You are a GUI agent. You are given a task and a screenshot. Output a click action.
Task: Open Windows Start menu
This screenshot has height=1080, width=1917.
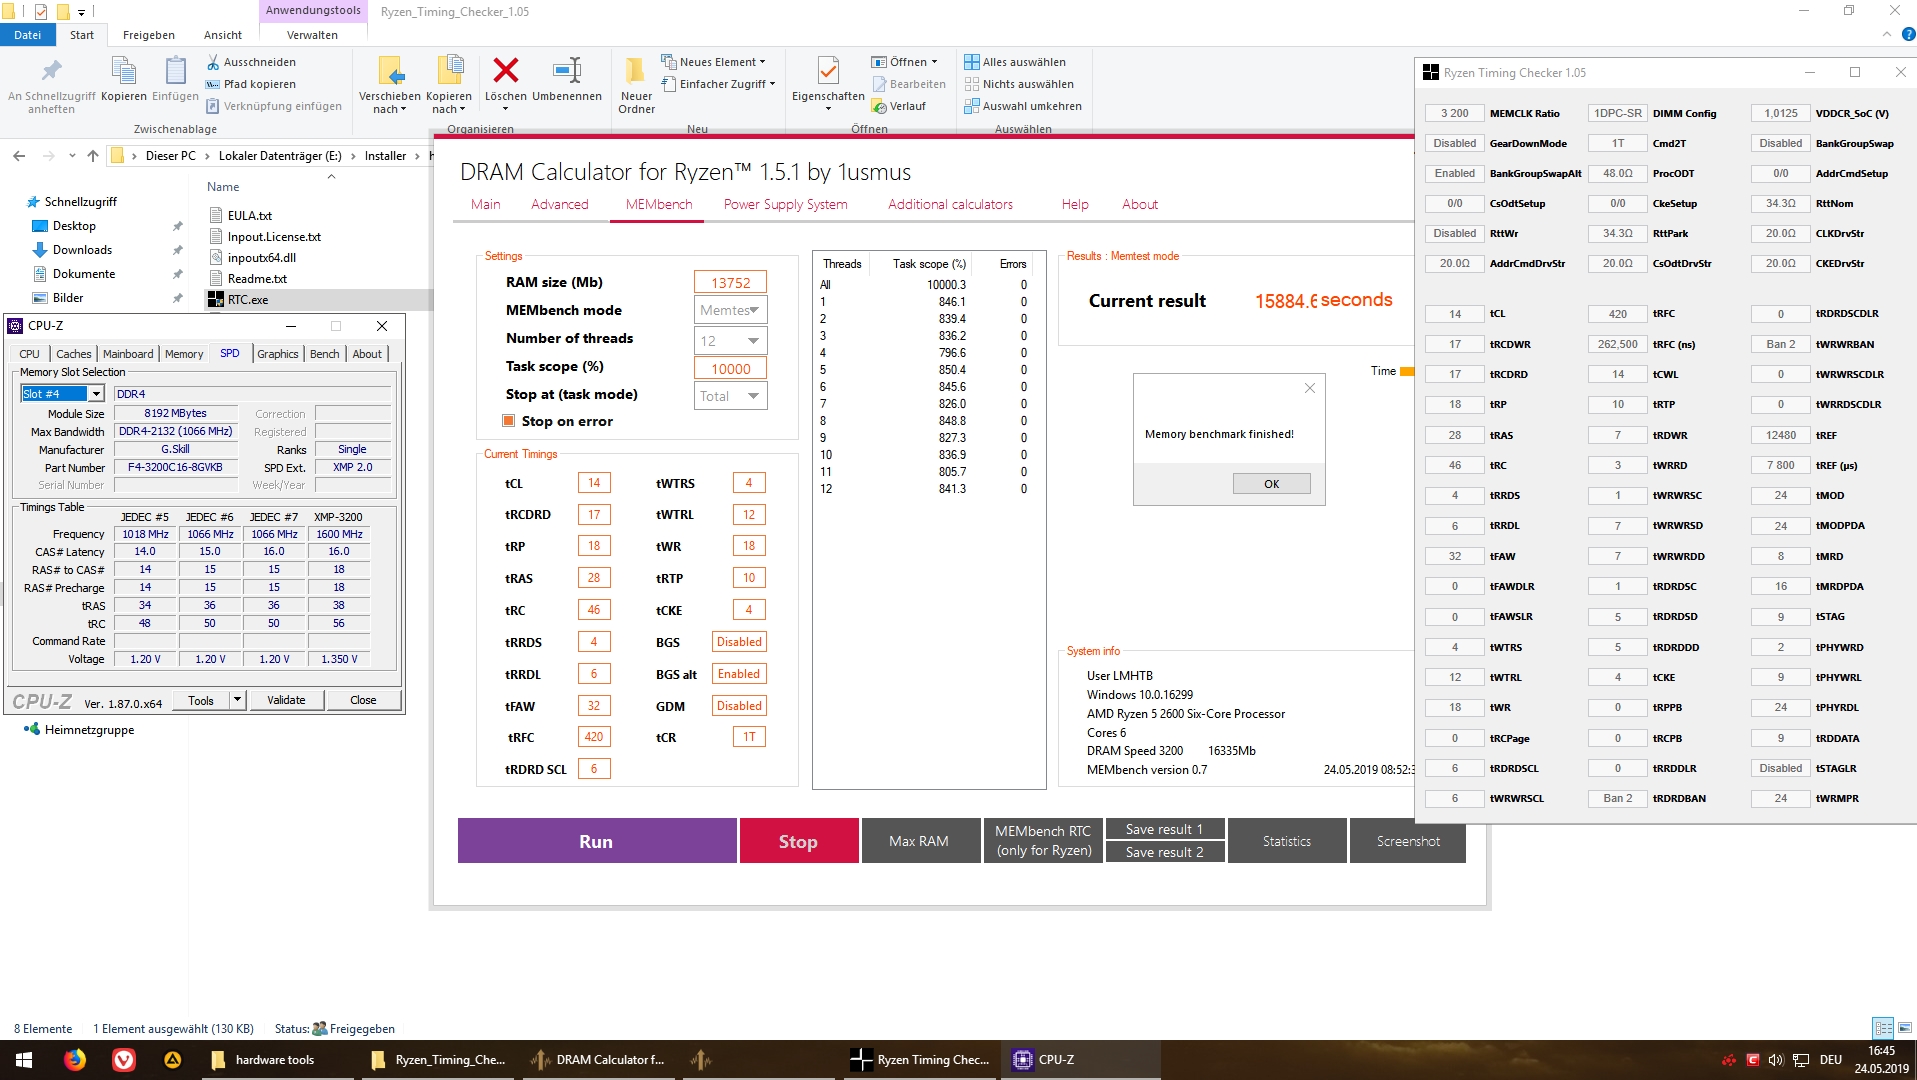click(24, 1060)
